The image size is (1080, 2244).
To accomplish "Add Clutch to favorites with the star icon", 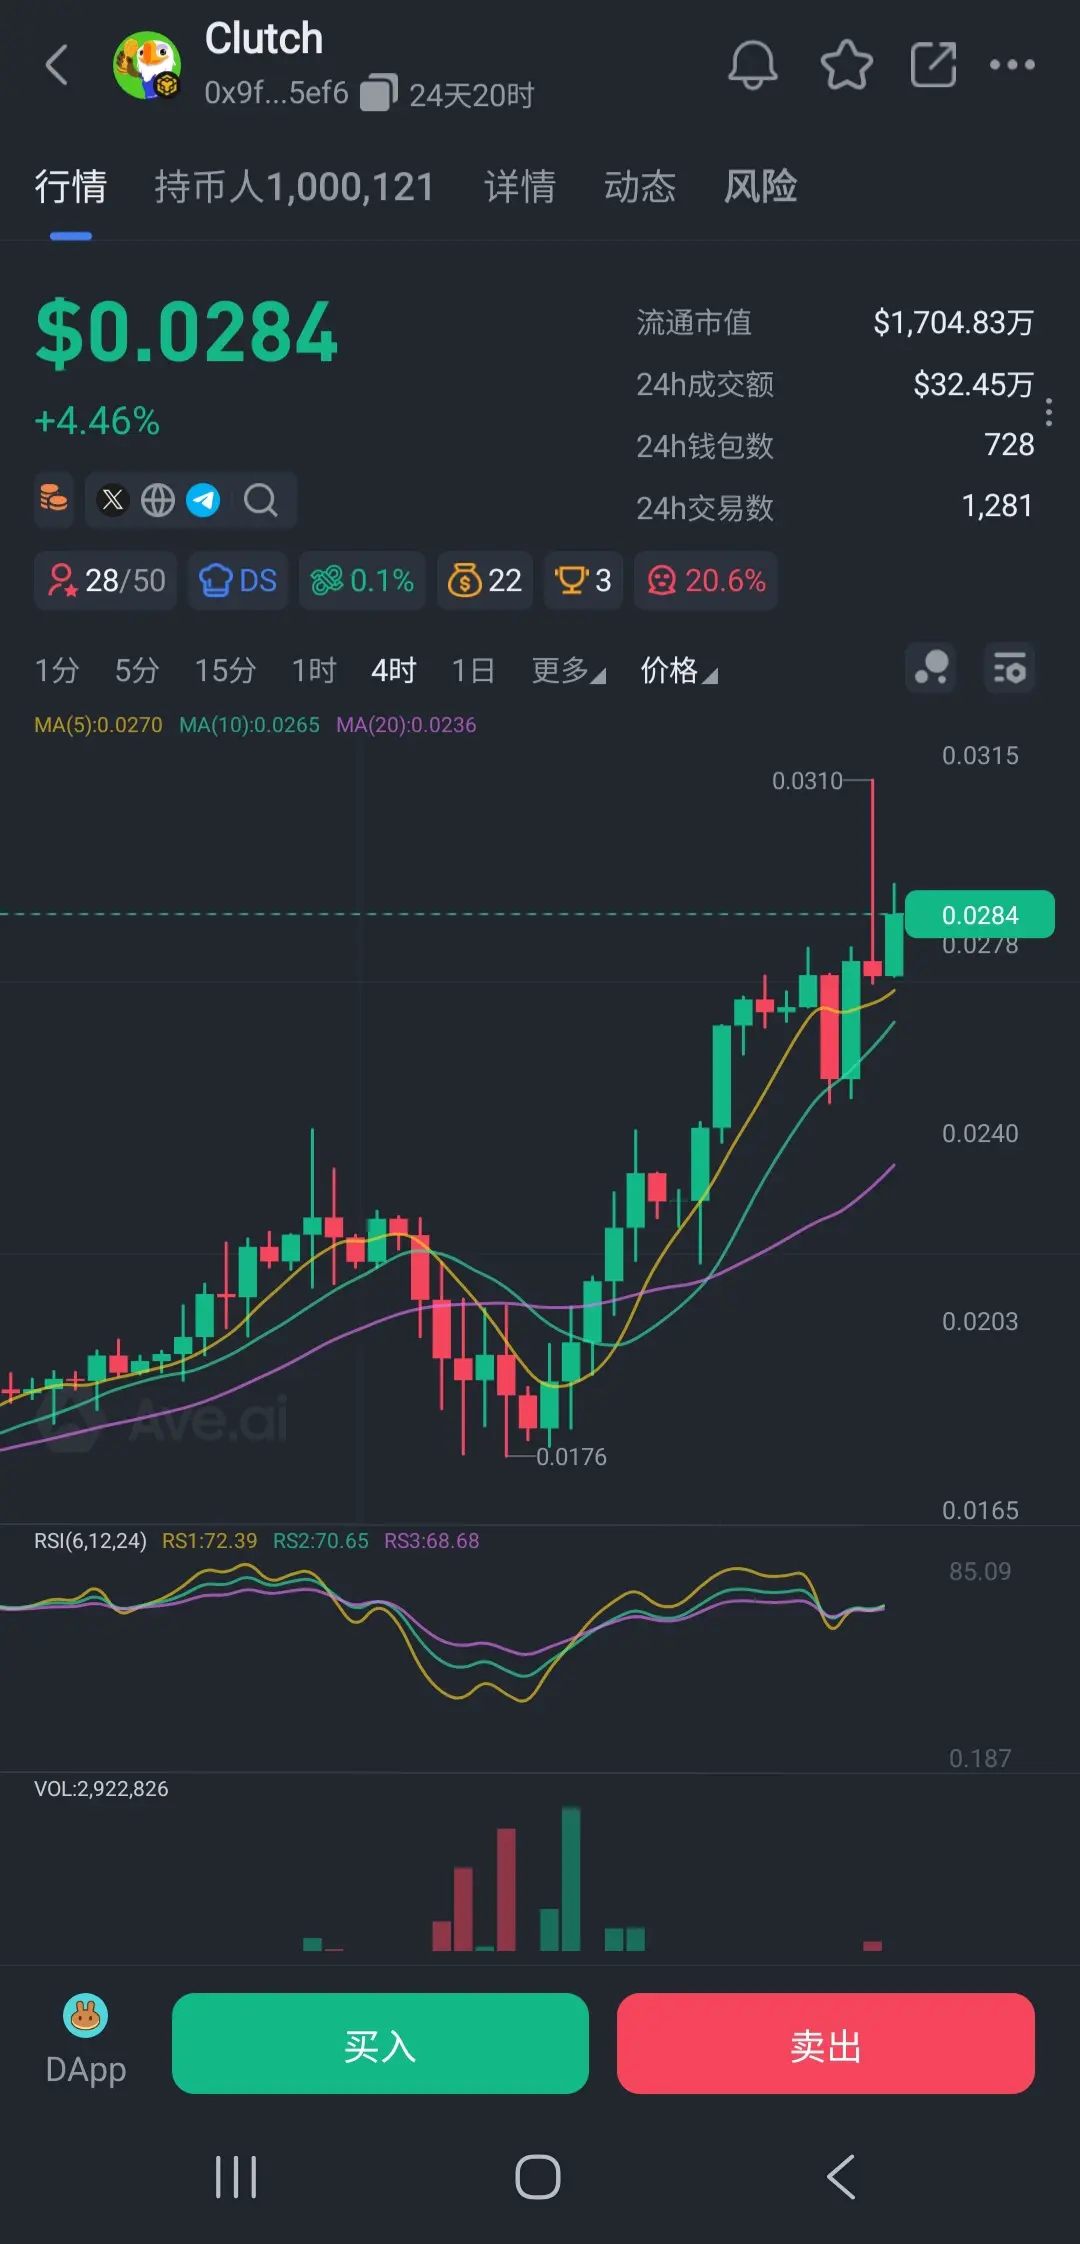I will coord(846,65).
